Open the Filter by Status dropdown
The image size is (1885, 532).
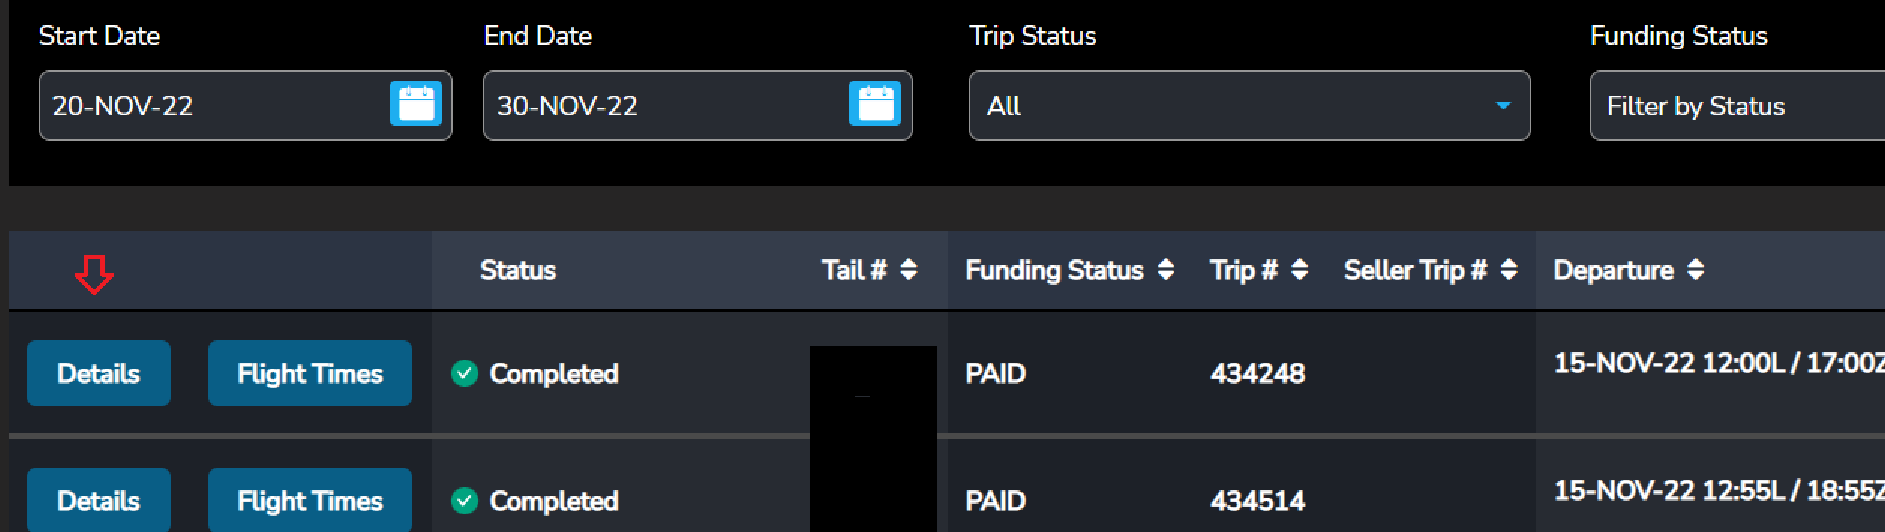tap(1735, 106)
